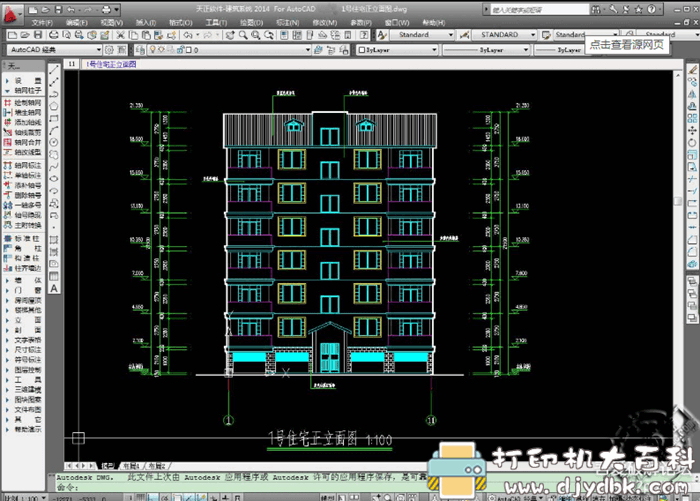Click the 轴网合并 command
The image size is (700, 501).
23,142
